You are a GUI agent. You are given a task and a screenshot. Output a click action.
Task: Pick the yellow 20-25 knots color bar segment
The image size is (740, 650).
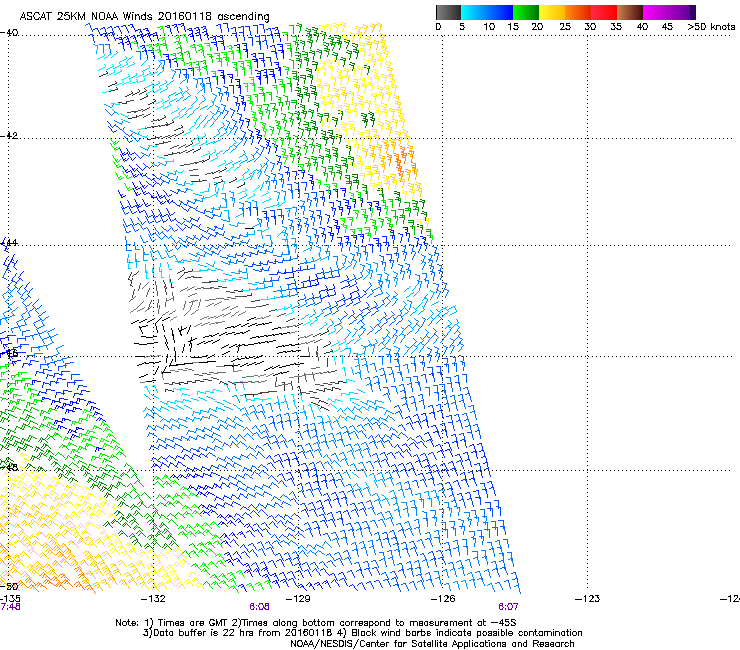[x=552, y=12]
